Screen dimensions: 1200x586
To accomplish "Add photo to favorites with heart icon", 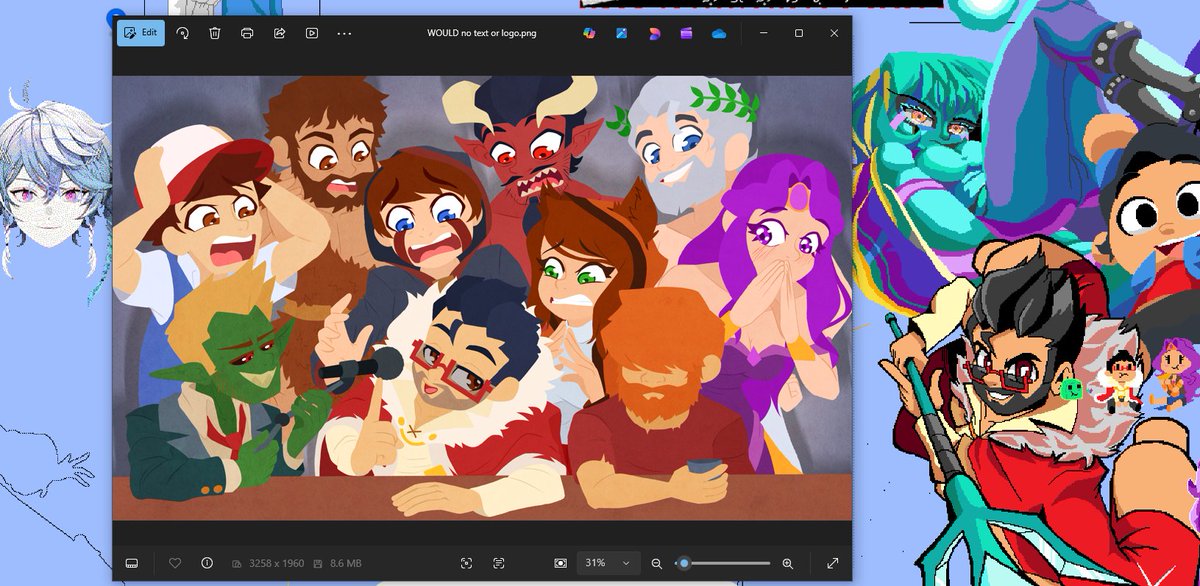I will click(x=175, y=563).
